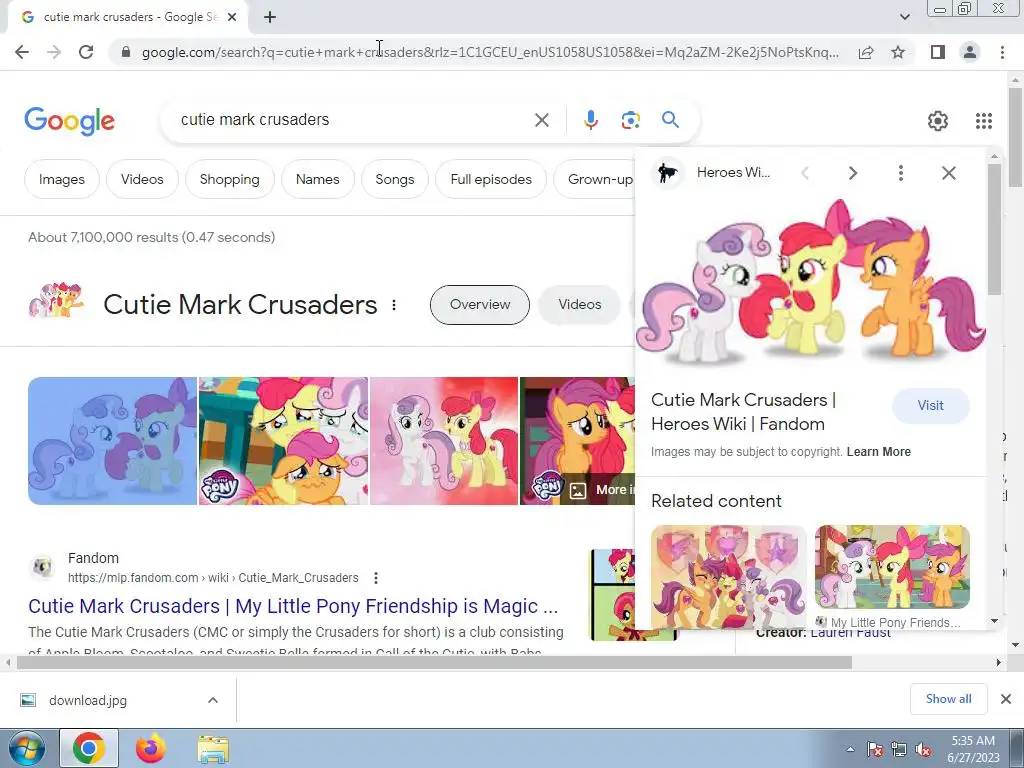Filter results by Images

pos(61,180)
